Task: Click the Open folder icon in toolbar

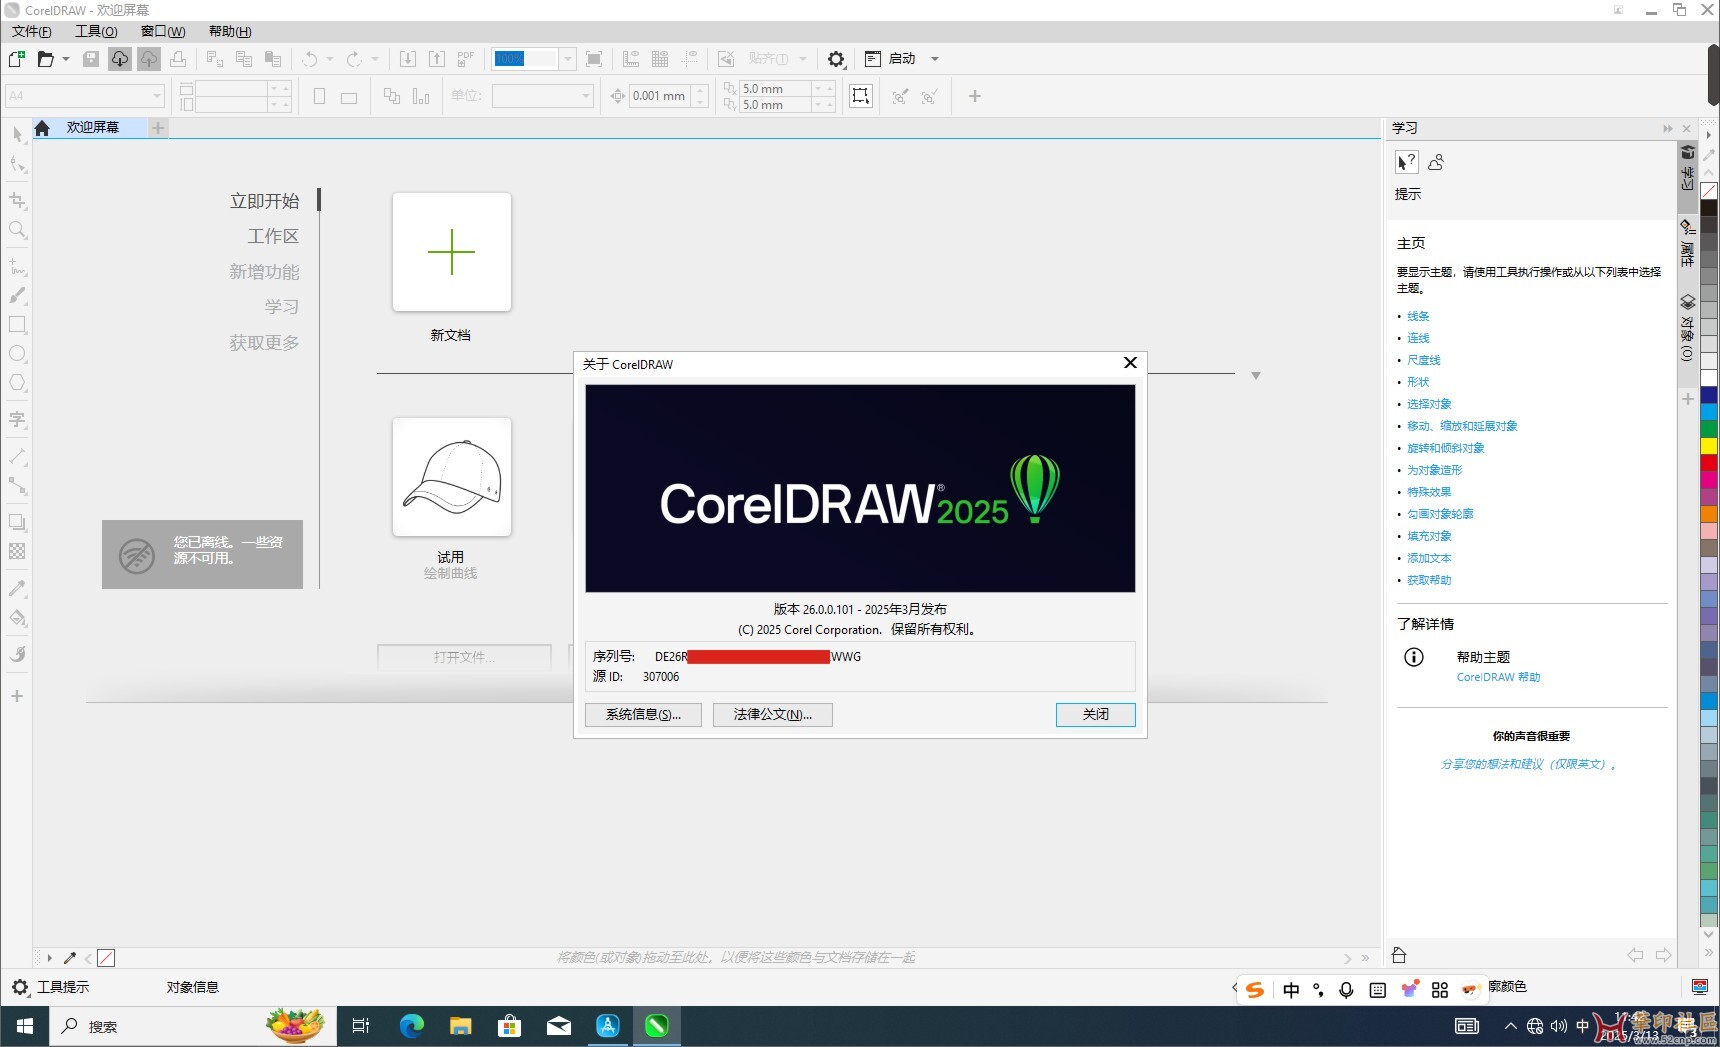Action: [45, 59]
